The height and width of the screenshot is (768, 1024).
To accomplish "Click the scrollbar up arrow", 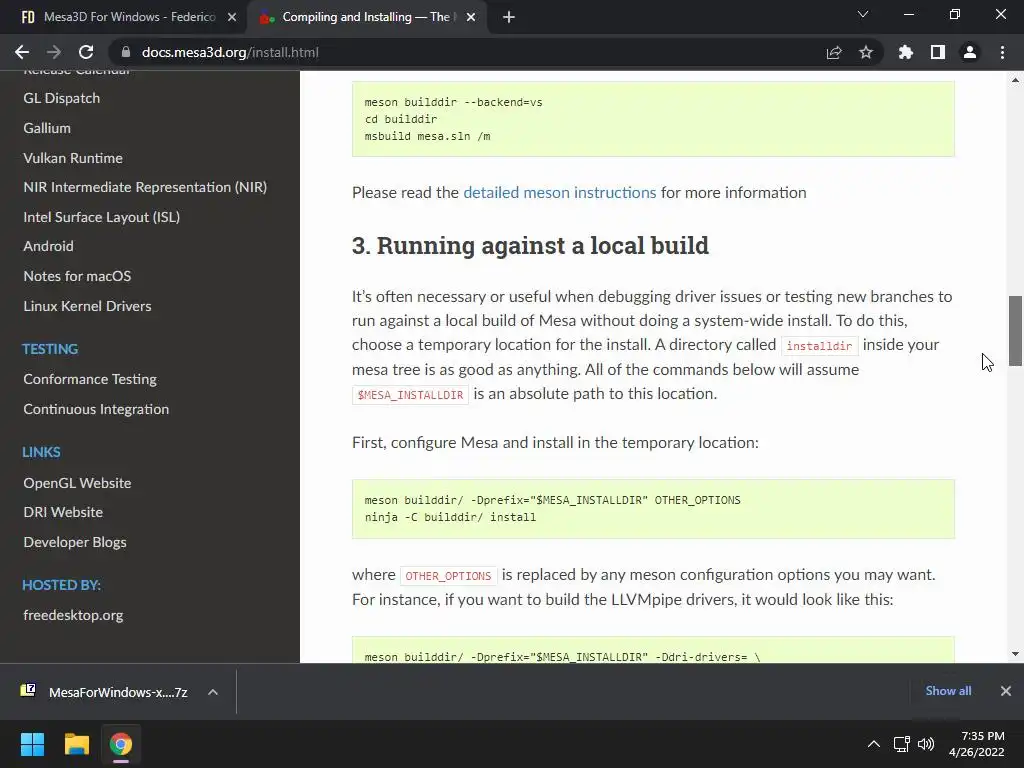I will [1015, 81].
